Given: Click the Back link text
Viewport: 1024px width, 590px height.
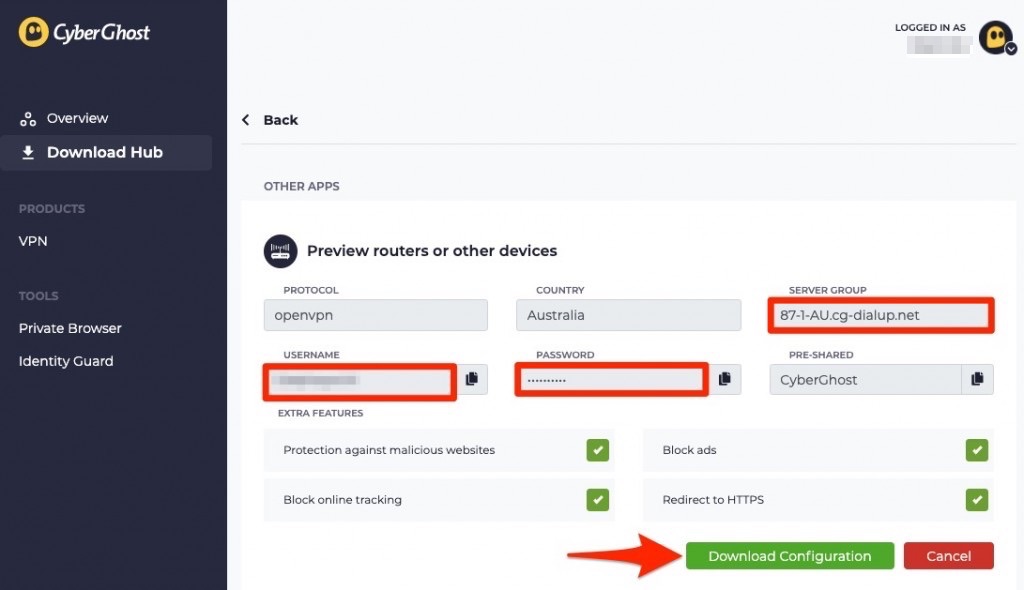Looking at the screenshot, I should pyautogui.click(x=281, y=120).
